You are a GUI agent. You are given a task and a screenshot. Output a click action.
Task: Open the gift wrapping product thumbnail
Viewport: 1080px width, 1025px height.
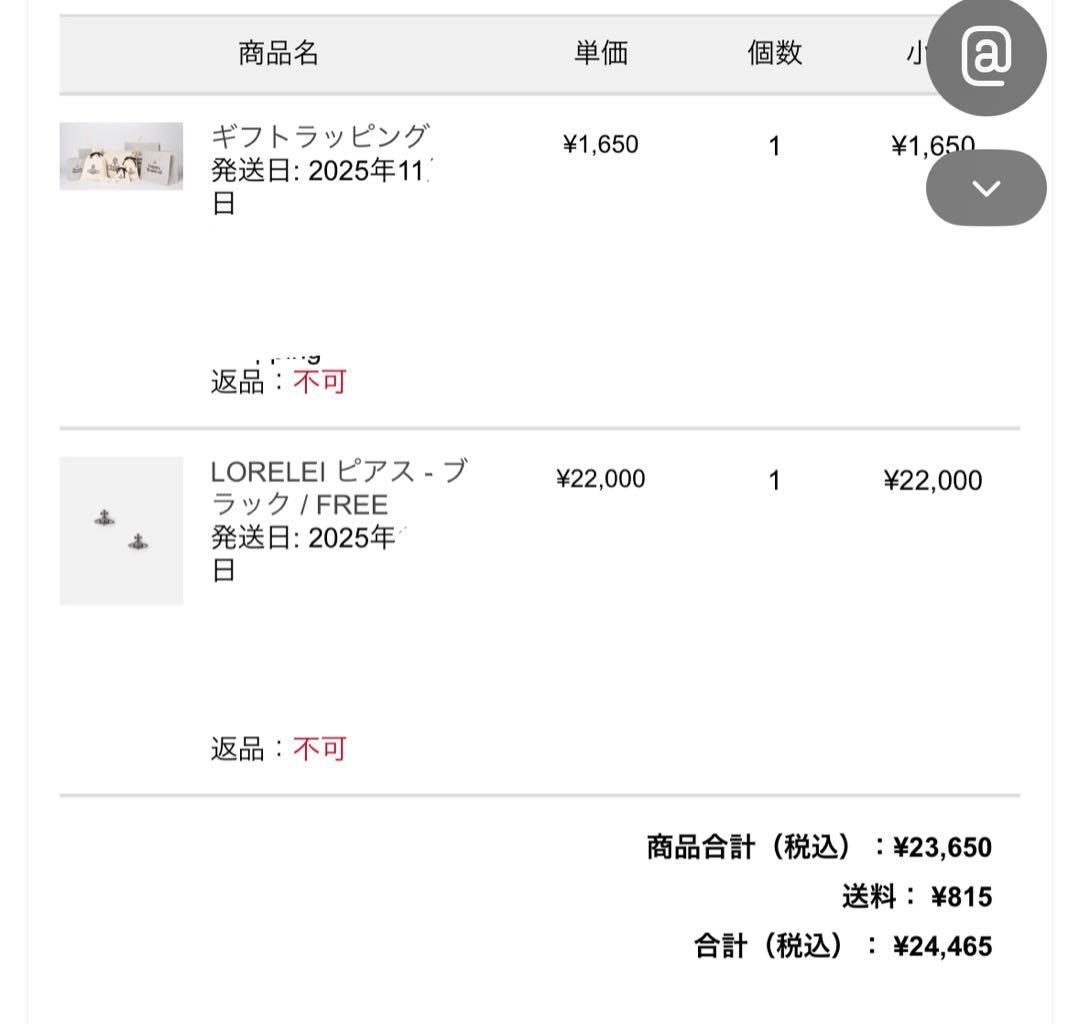(120, 155)
